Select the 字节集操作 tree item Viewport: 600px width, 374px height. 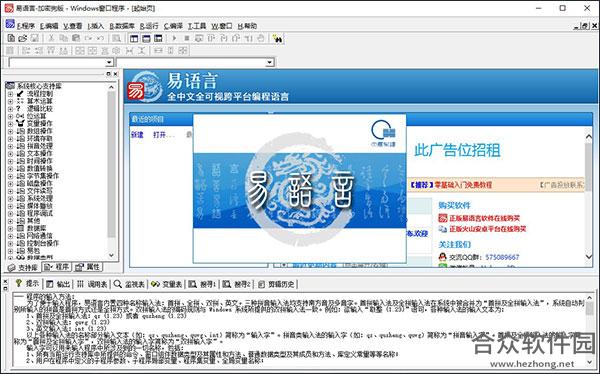(x=43, y=176)
